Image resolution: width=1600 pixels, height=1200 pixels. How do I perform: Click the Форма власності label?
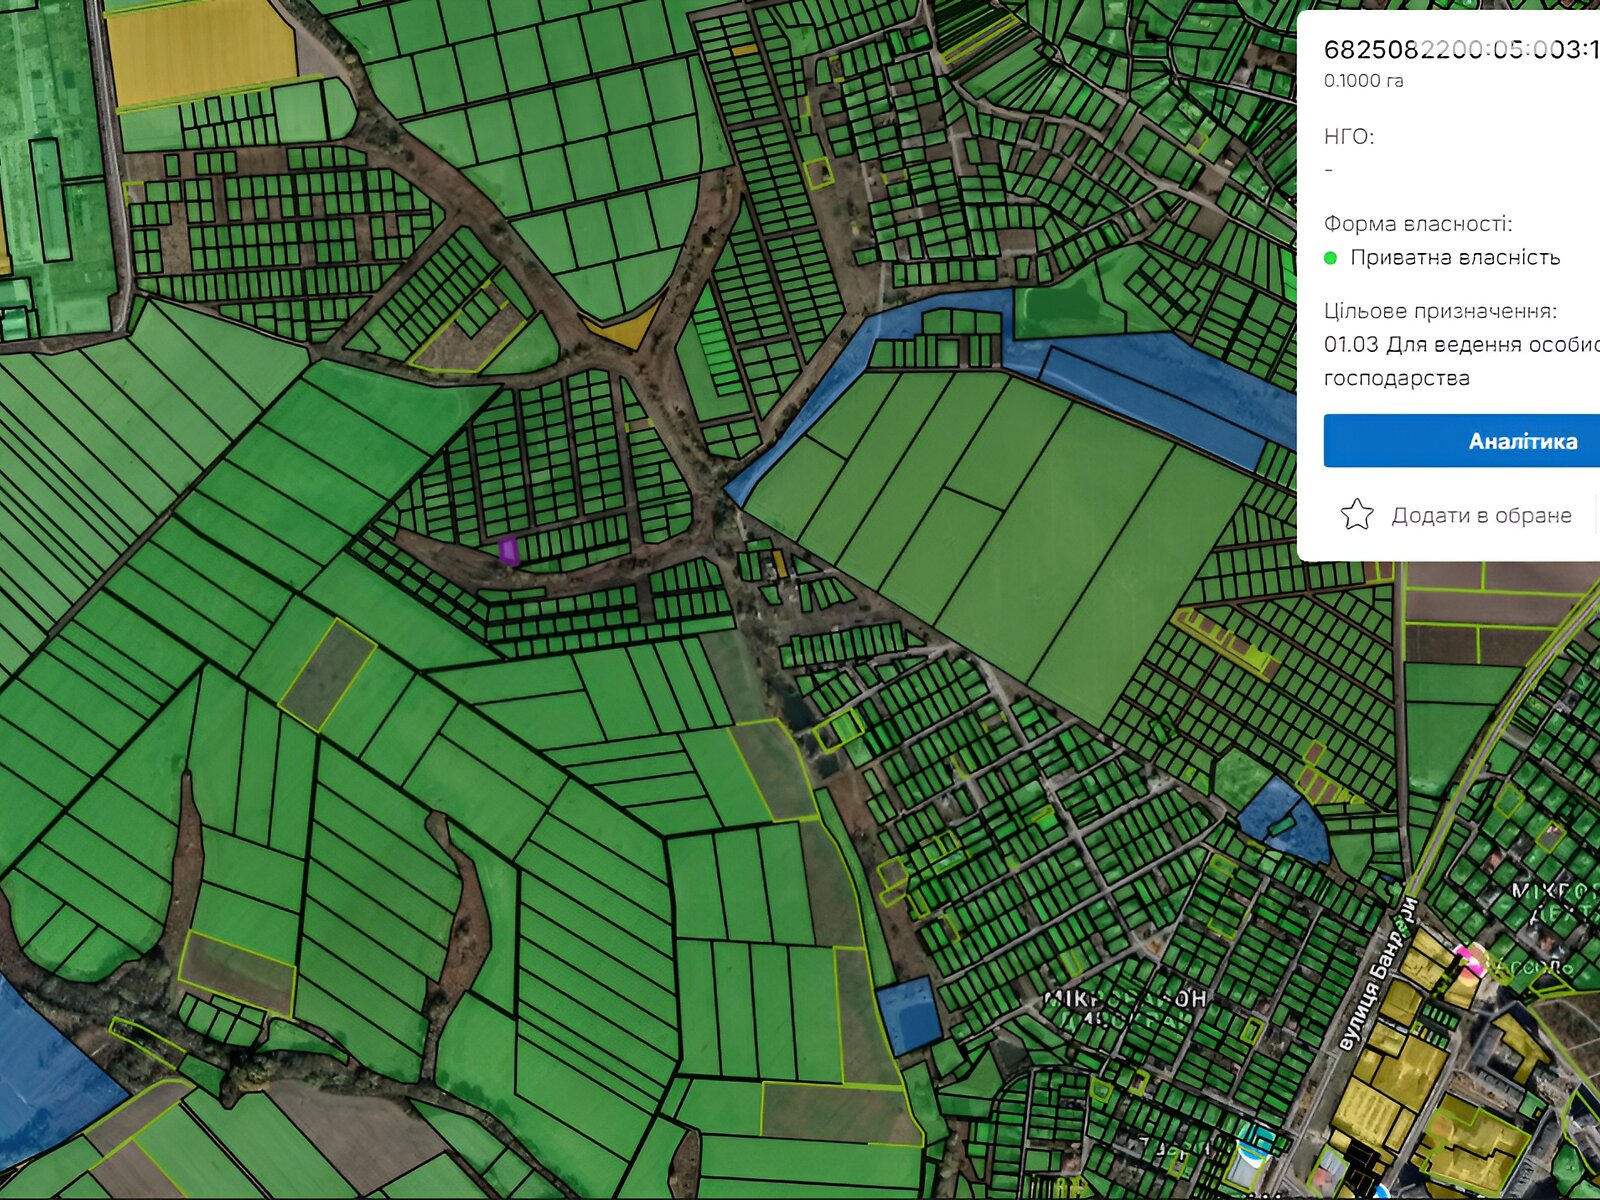pyautogui.click(x=1417, y=224)
